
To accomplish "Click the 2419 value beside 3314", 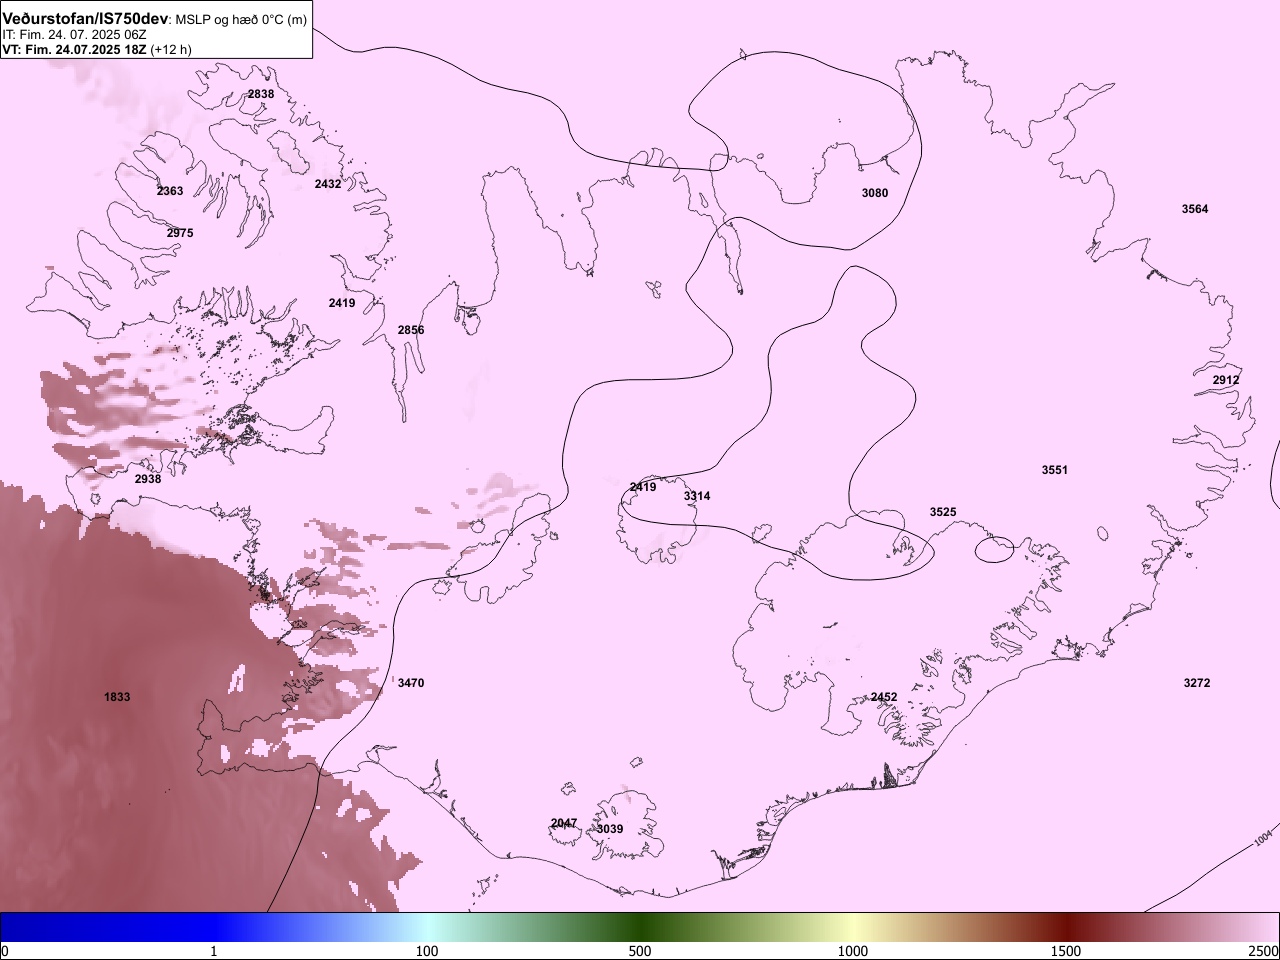I will click(643, 487).
